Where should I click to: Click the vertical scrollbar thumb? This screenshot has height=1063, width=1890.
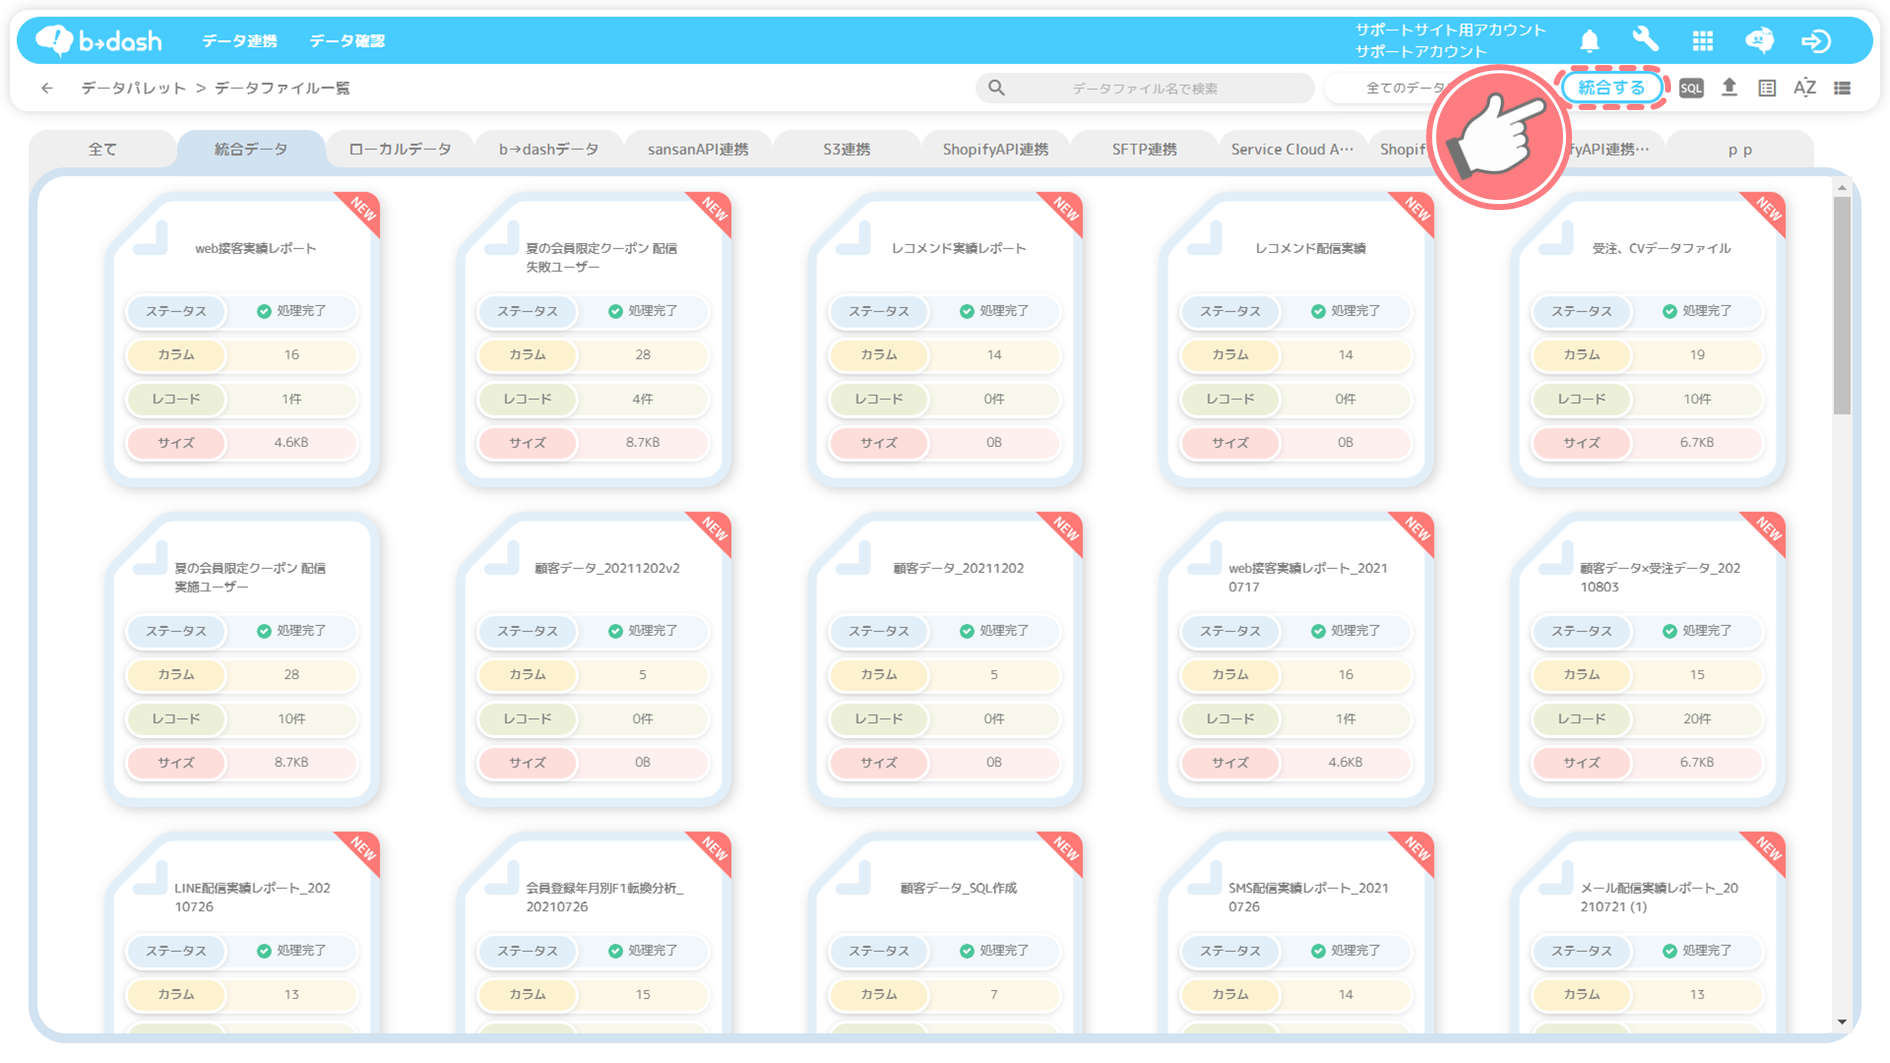[1842, 305]
